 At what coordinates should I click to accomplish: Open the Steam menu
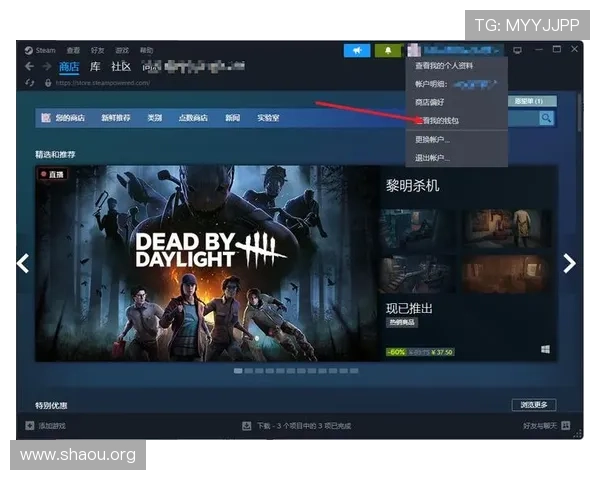click(x=46, y=51)
